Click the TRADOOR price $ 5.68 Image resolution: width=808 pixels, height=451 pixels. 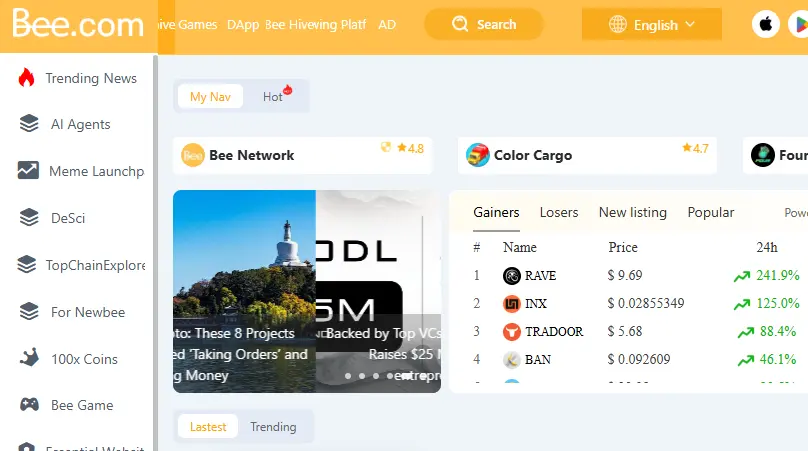pyautogui.click(x=625, y=331)
